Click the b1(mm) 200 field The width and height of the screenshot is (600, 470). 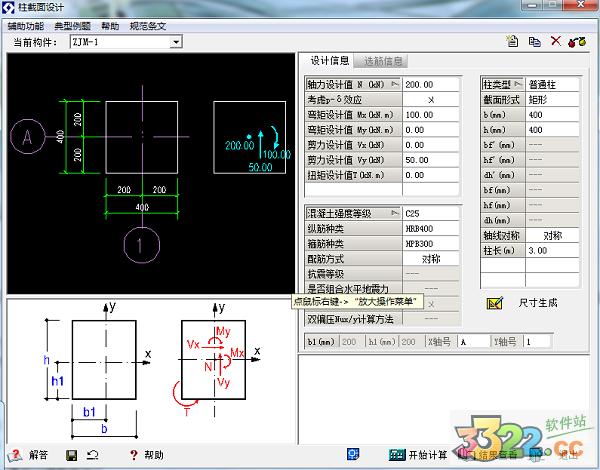click(x=352, y=341)
